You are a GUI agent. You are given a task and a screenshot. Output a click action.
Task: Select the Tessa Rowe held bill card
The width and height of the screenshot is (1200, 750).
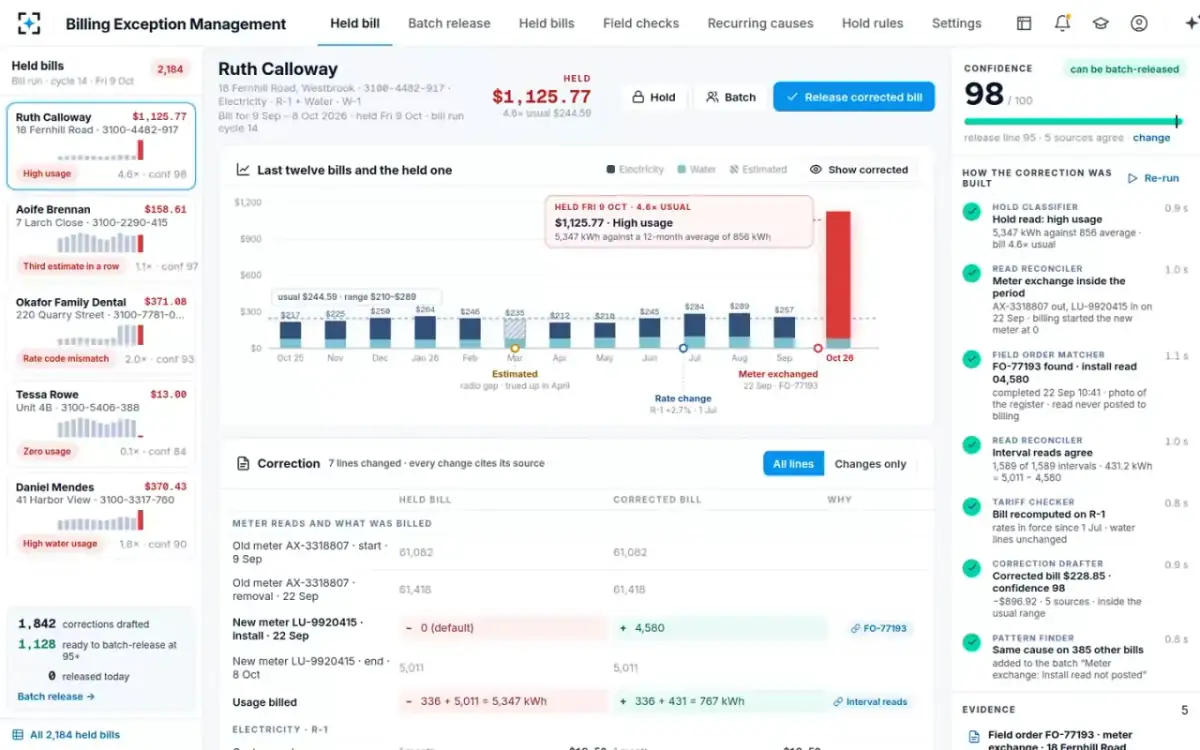(x=101, y=424)
